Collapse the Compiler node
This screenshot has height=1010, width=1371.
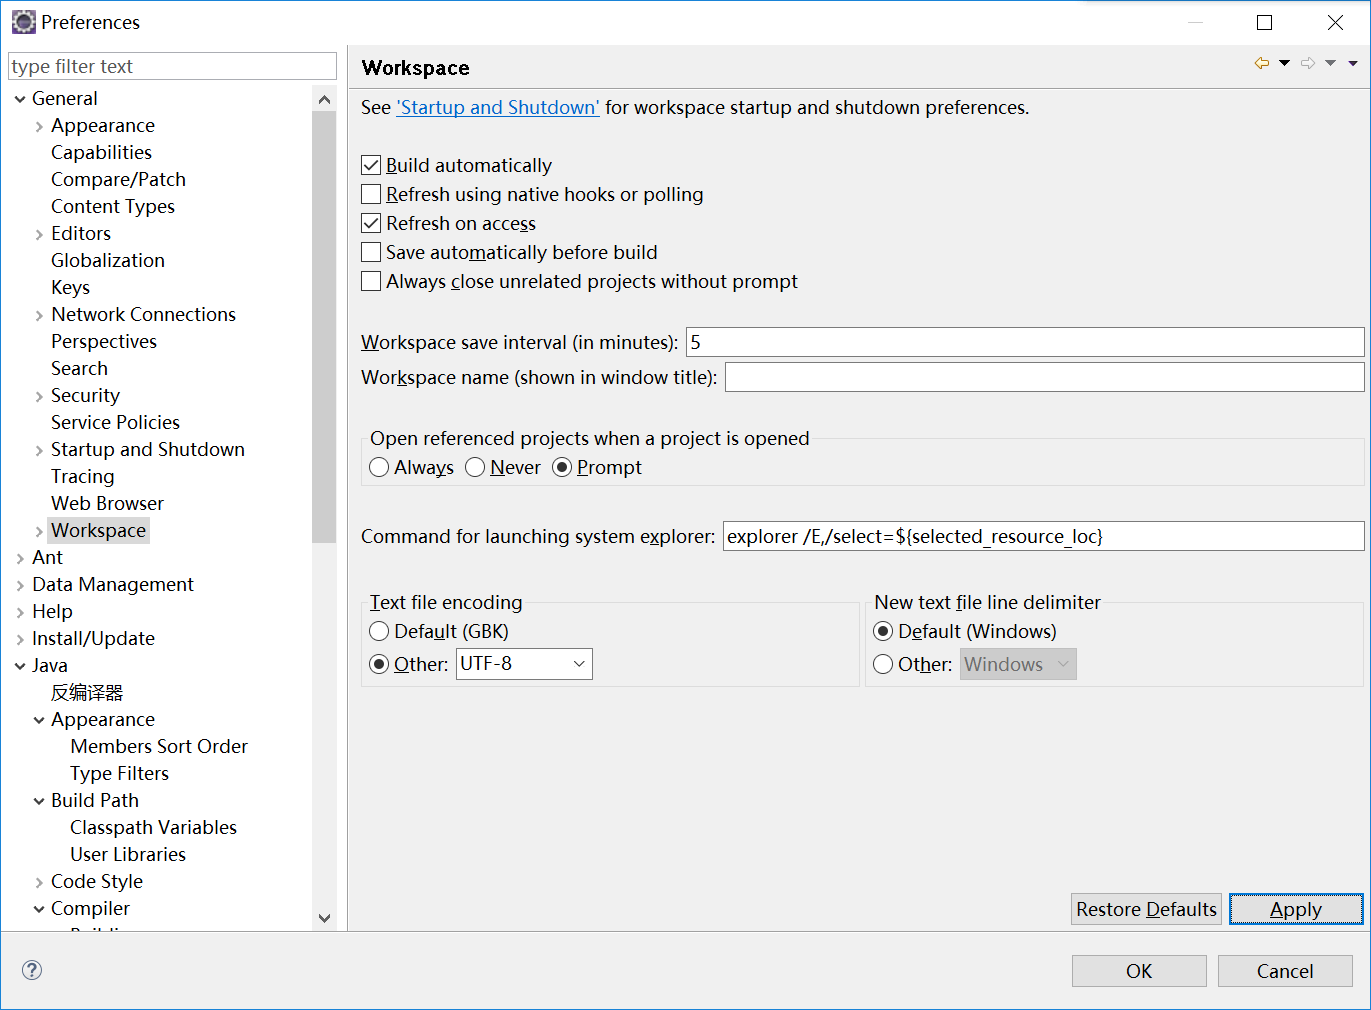[x=39, y=909]
